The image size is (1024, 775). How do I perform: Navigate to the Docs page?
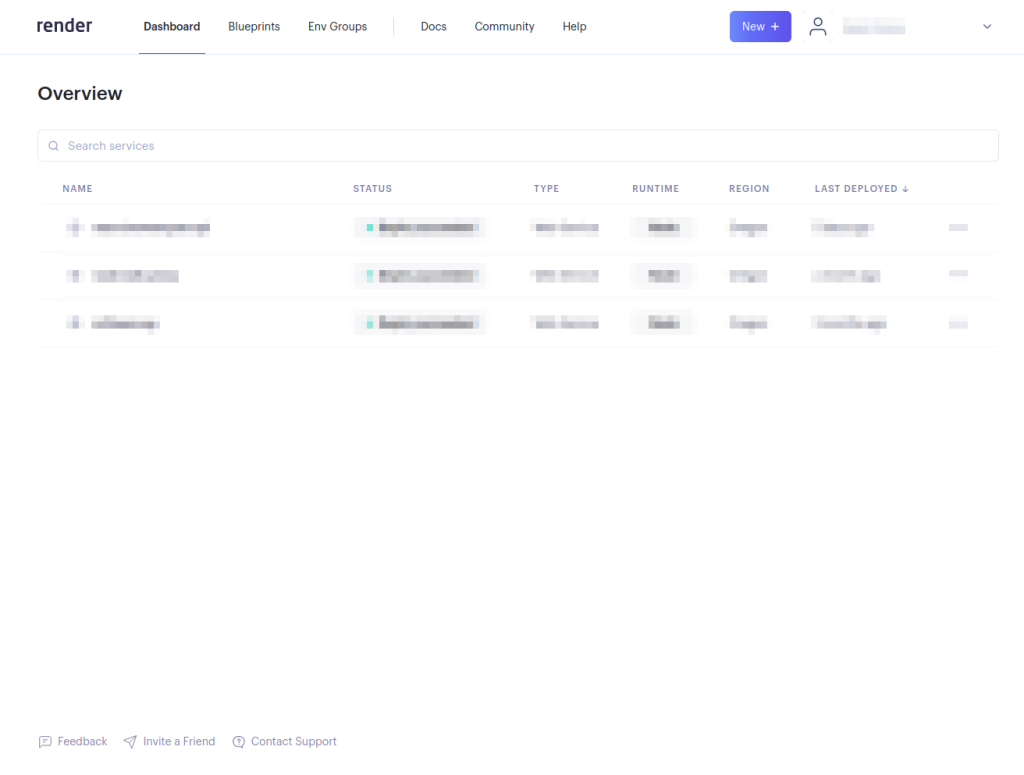[x=433, y=27]
